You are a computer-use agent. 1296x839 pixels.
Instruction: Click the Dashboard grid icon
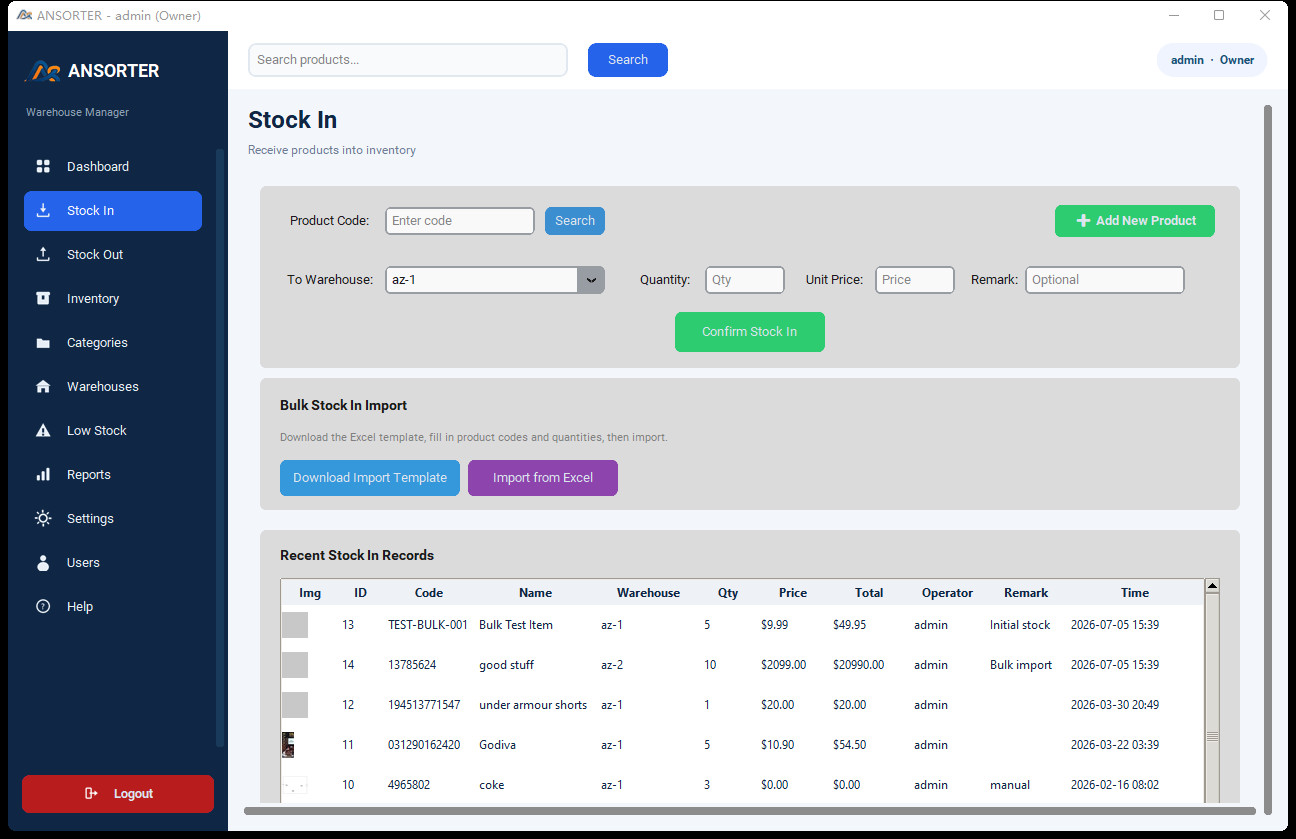[43, 166]
